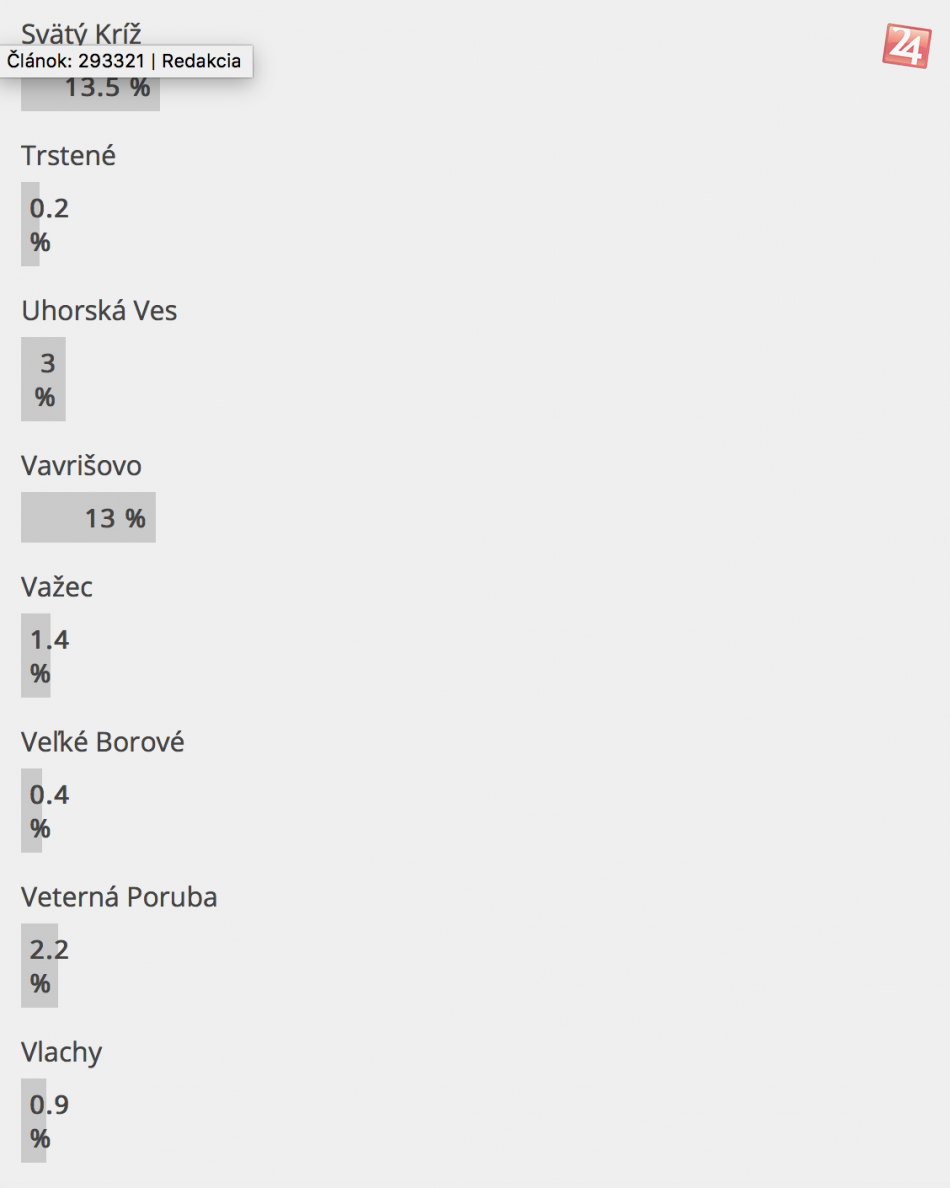
Task: Pick the Važec option label
Action: point(57,587)
